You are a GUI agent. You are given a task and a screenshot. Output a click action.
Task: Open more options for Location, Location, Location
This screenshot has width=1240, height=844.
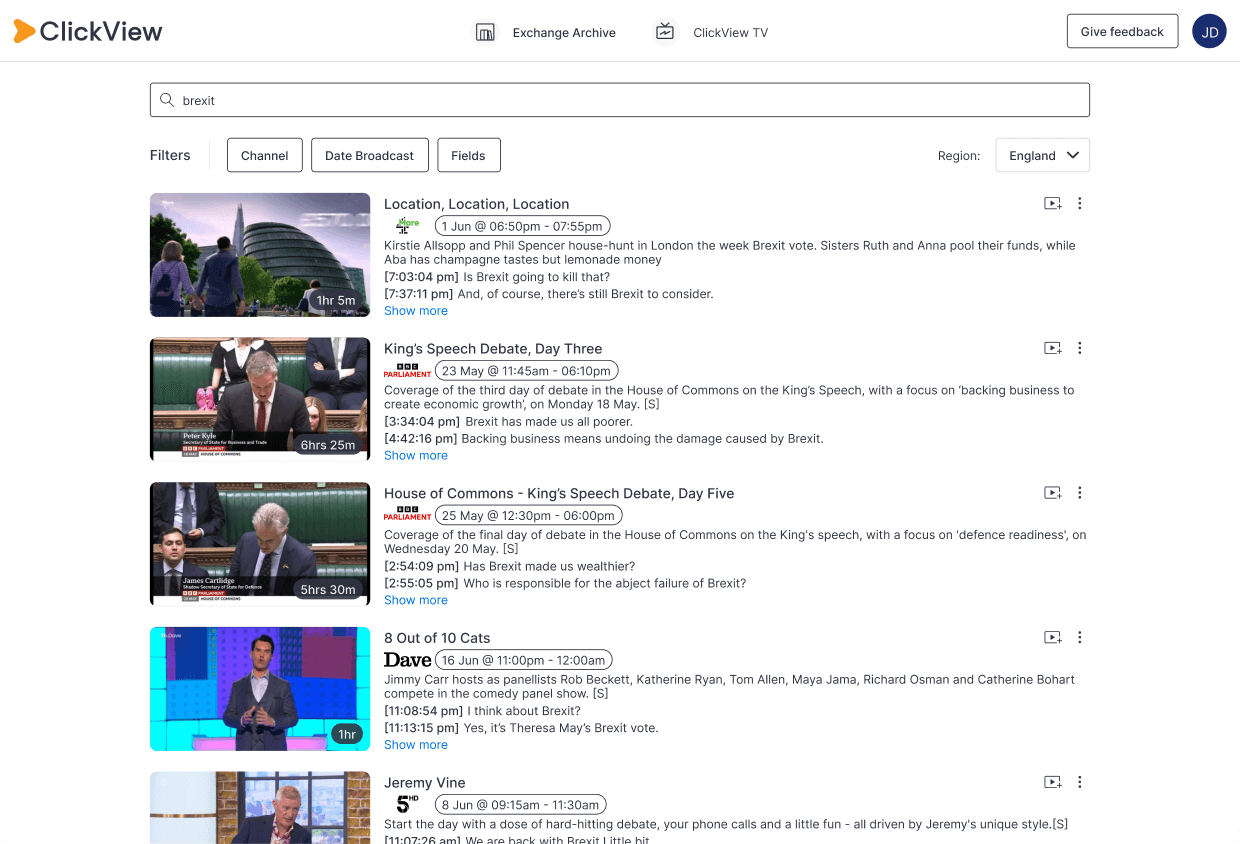point(1079,203)
